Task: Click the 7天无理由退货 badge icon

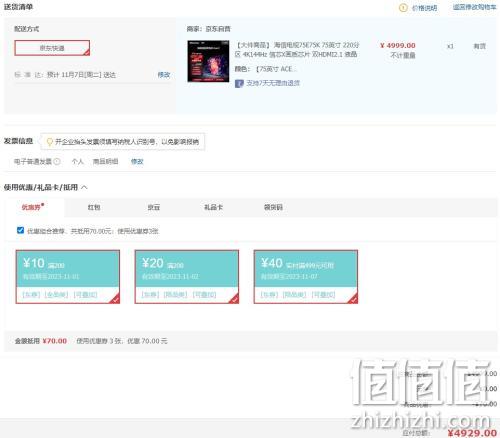Action: 239,83
